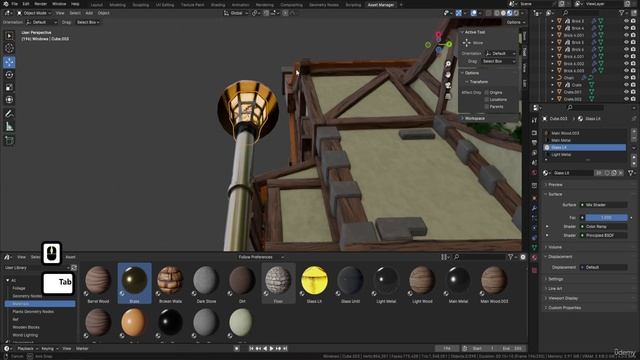Adjust the Fac value slider
Viewport: 640px width, 360px height.
[606, 218]
